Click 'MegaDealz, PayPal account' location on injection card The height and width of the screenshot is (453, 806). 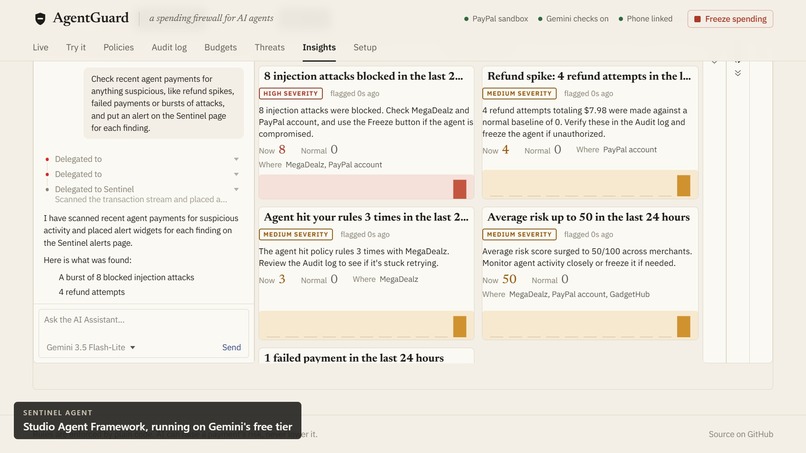point(334,165)
